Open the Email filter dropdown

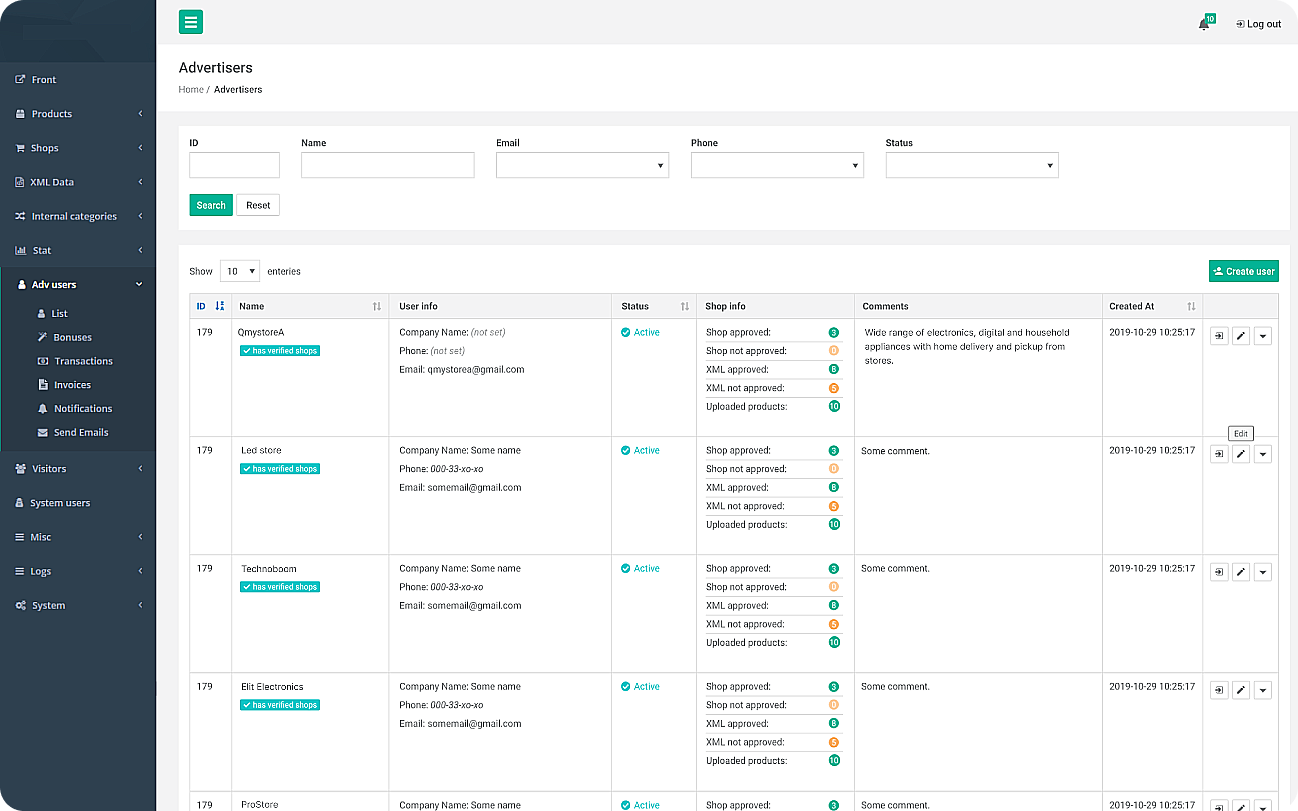tap(582, 165)
